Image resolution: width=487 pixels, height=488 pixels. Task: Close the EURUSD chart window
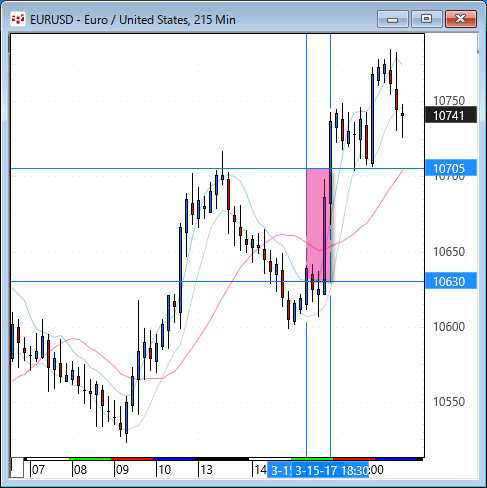(x=461, y=19)
